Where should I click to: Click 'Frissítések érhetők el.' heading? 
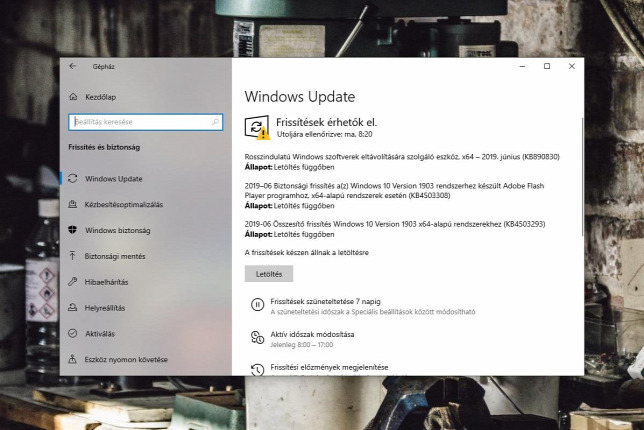pos(327,122)
